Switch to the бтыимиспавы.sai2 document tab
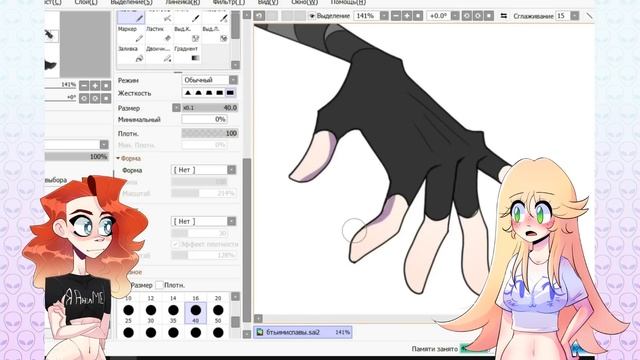 (303, 332)
